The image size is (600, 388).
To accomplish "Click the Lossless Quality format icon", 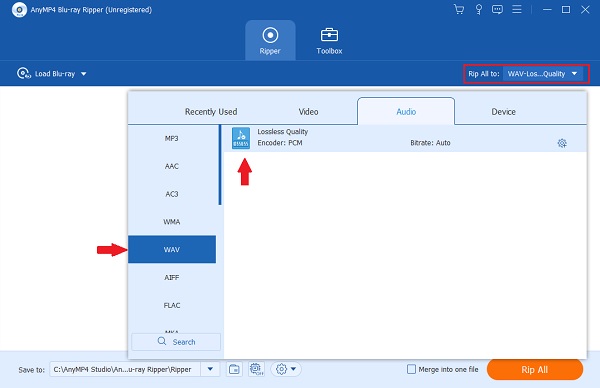I will [241, 138].
